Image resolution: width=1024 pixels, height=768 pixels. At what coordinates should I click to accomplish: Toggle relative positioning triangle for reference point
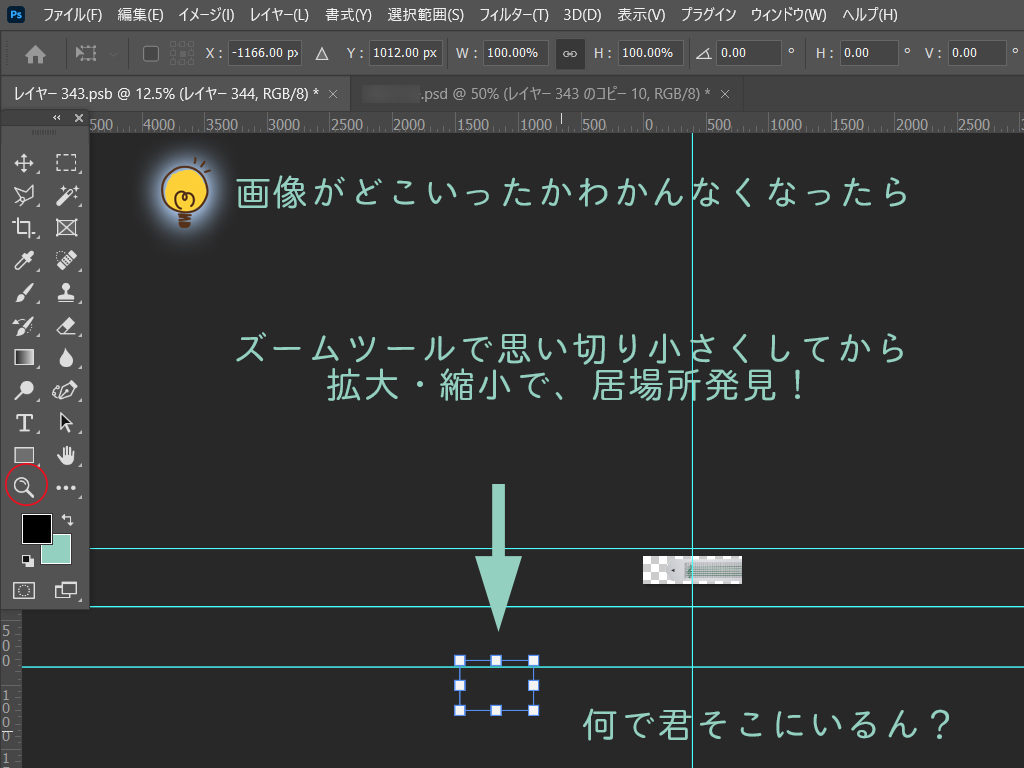[x=321, y=53]
